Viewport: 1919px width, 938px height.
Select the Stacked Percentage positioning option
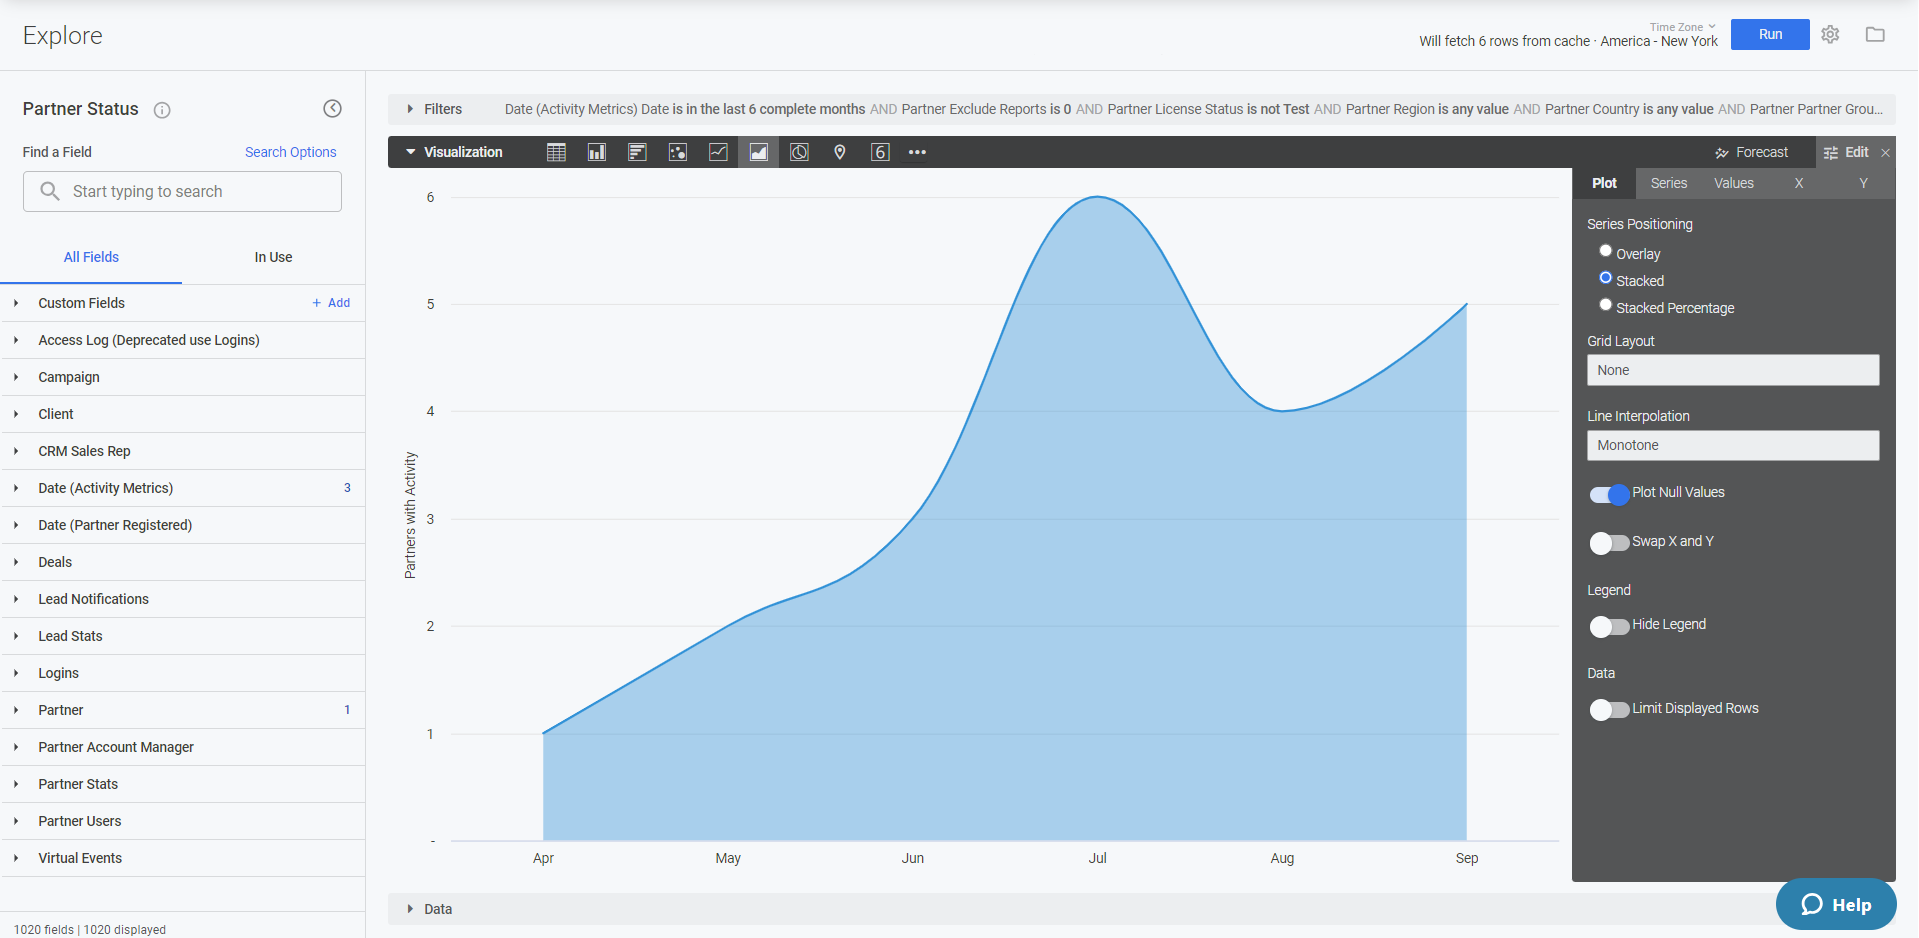[1606, 304]
